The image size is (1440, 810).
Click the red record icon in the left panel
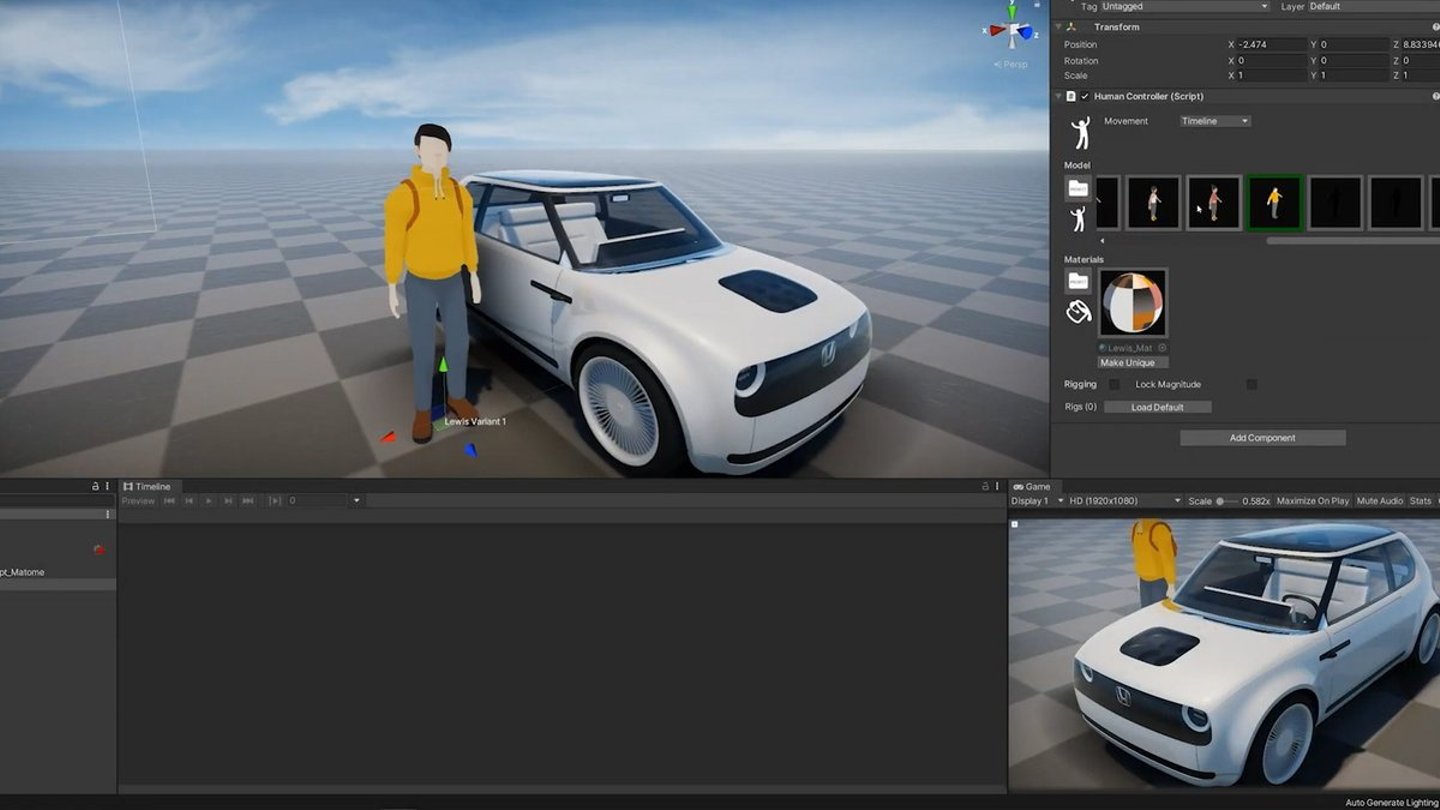tap(99, 549)
